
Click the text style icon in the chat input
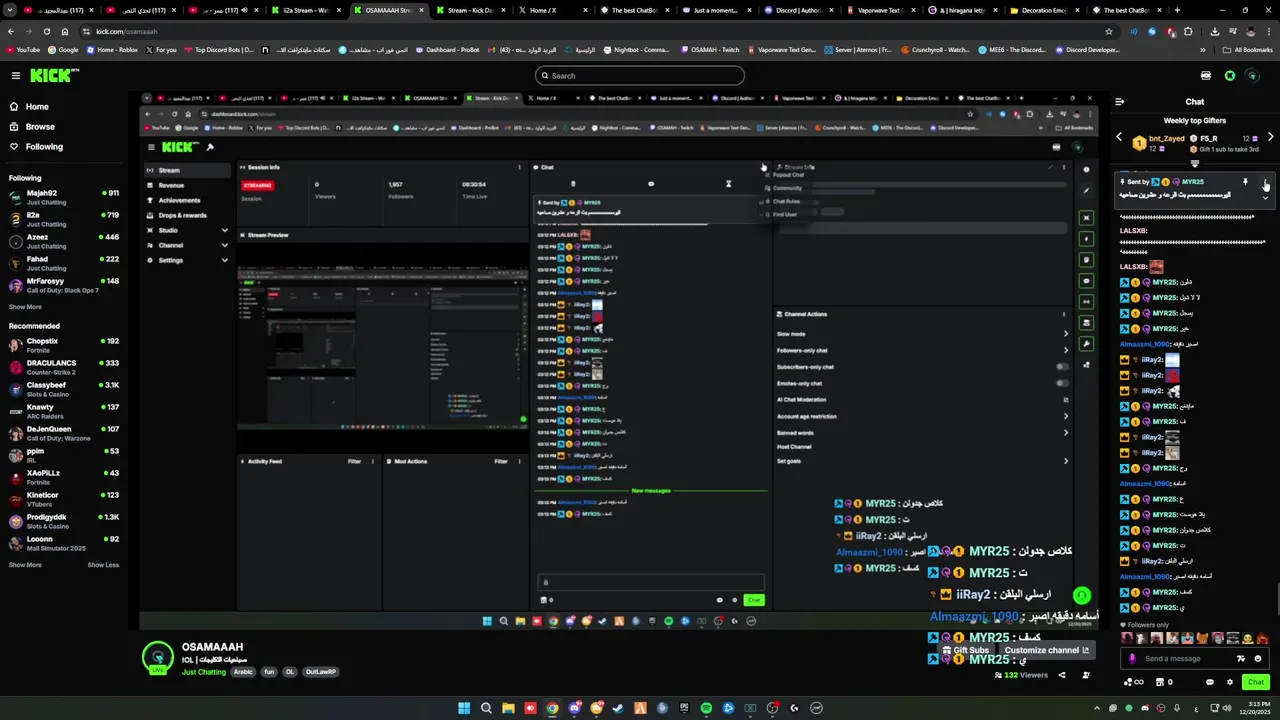tap(1241, 658)
